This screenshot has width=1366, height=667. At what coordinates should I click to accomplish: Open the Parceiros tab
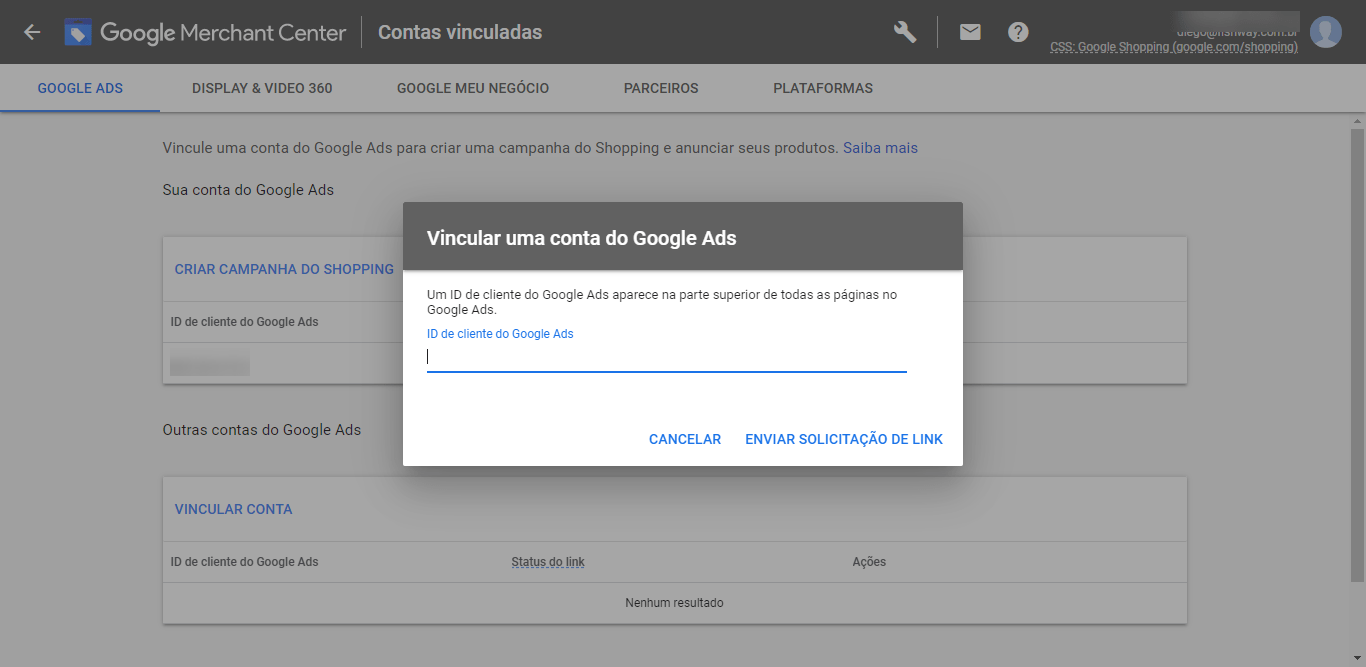[661, 88]
